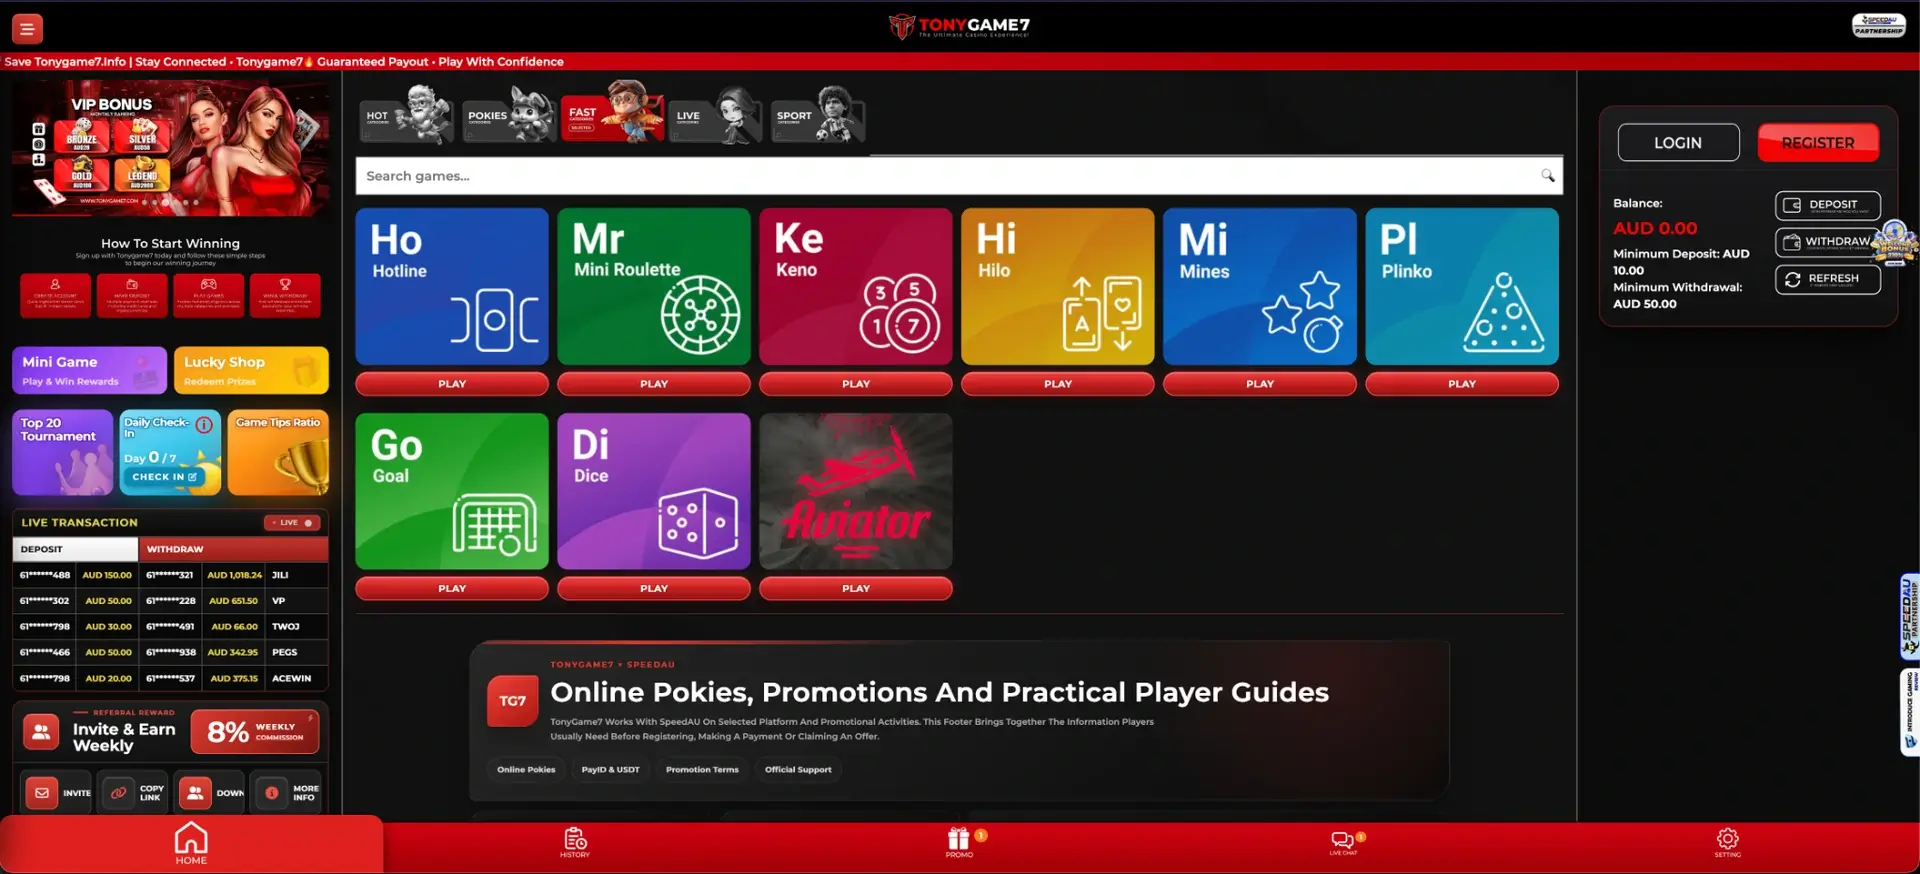The width and height of the screenshot is (1920, 874).
Task: Open the Lucky Shop card
Action: pyautogui.click(x=251, y=370)
